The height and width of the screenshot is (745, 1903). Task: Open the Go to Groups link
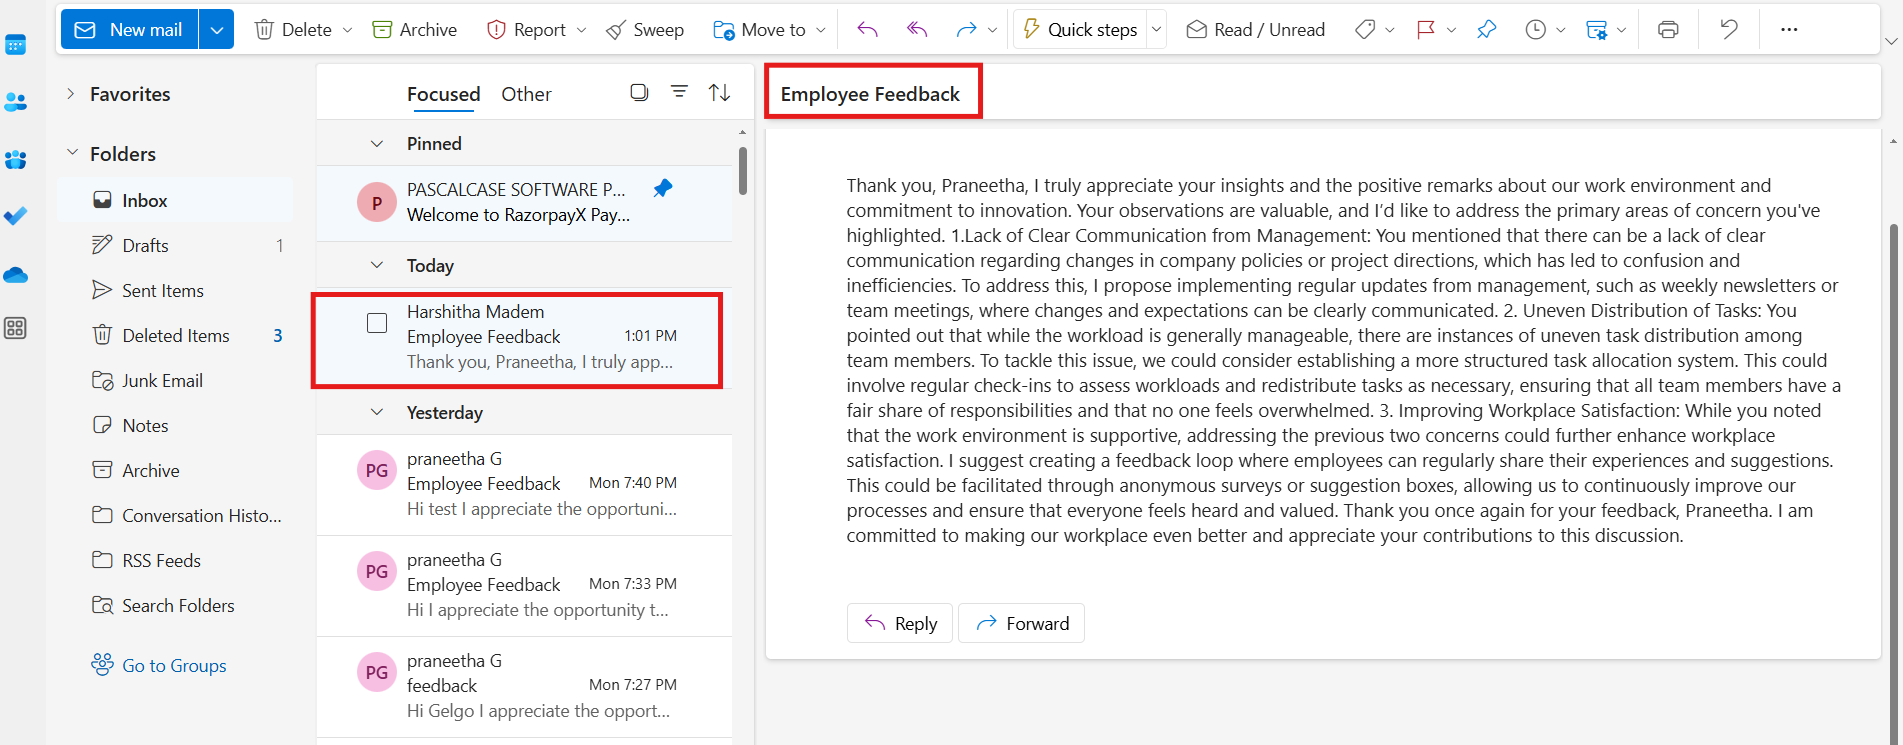pos(174,666)
